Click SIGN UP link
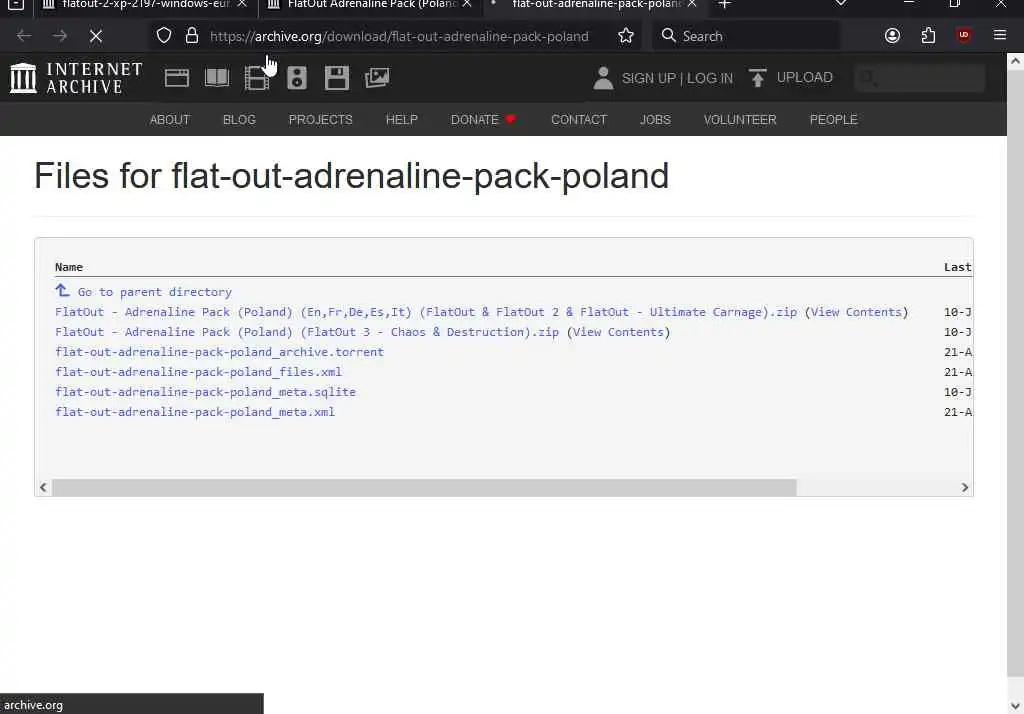 (648, 78)
